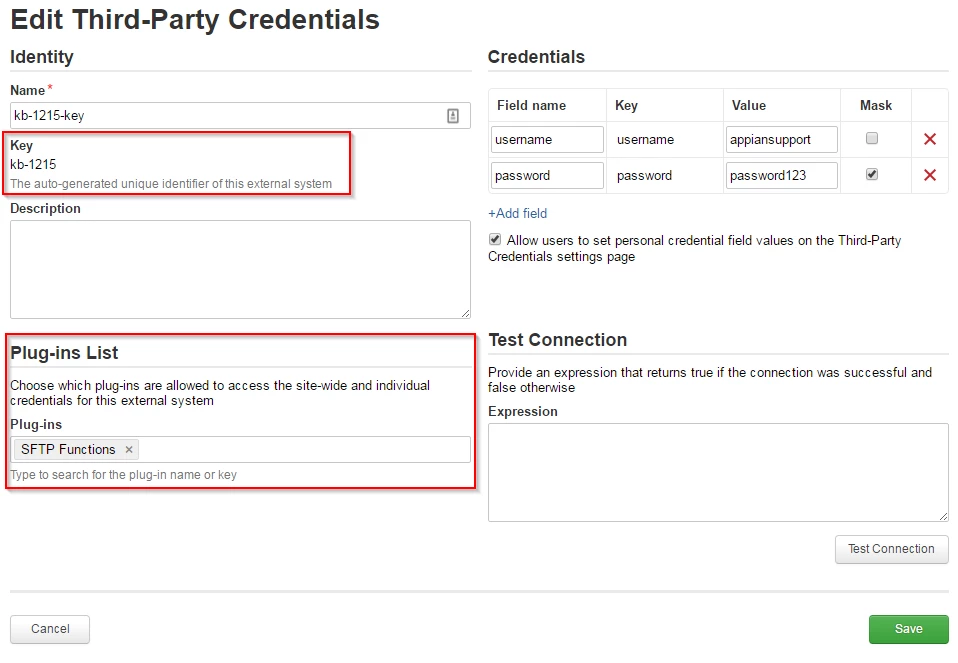Click the Expression text area
This screenshot has height=663, width=958.
(718, 472)
